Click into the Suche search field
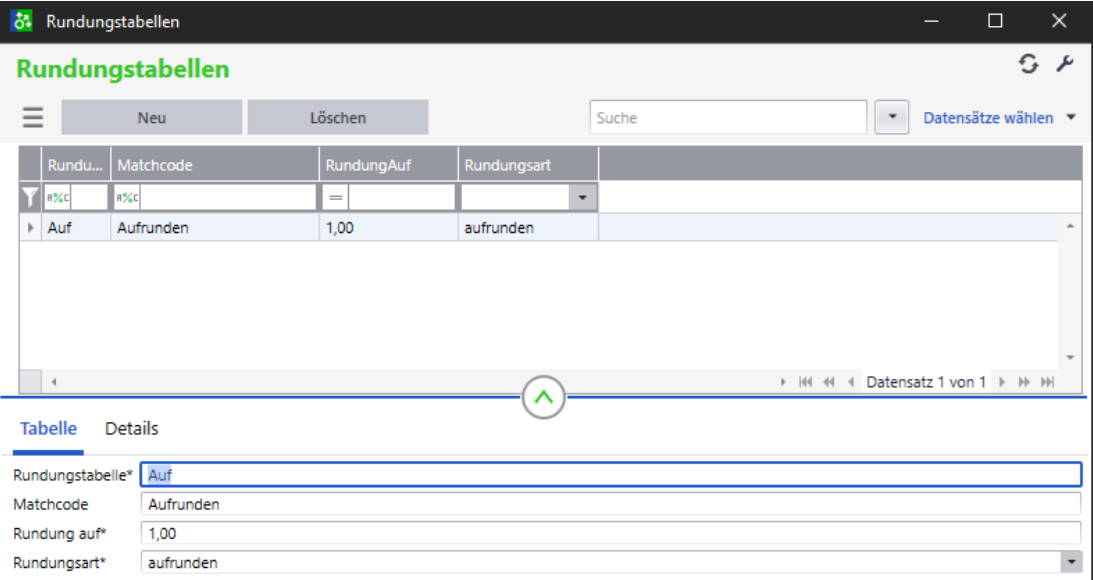The width and height of the screenshot is (1093, 580). pos(728,118)
